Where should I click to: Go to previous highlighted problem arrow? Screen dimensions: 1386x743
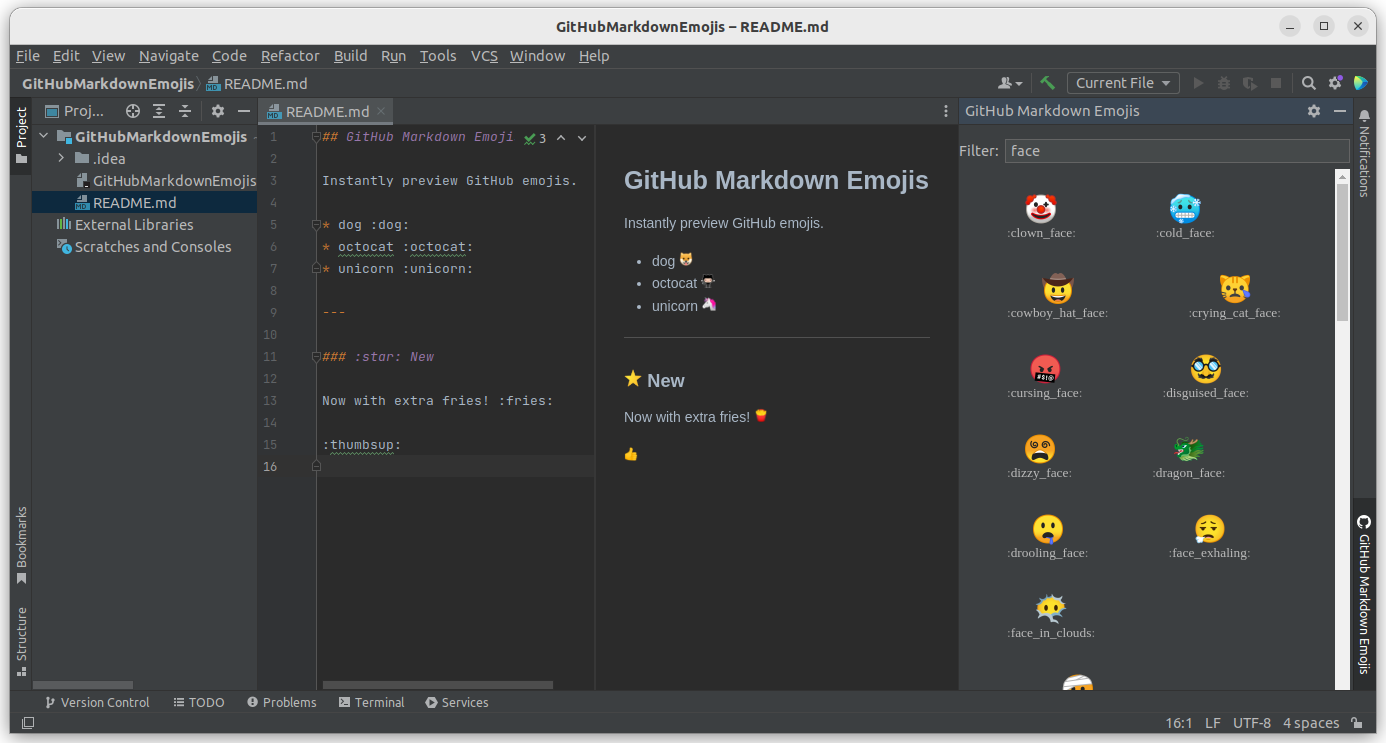point(561,138)
